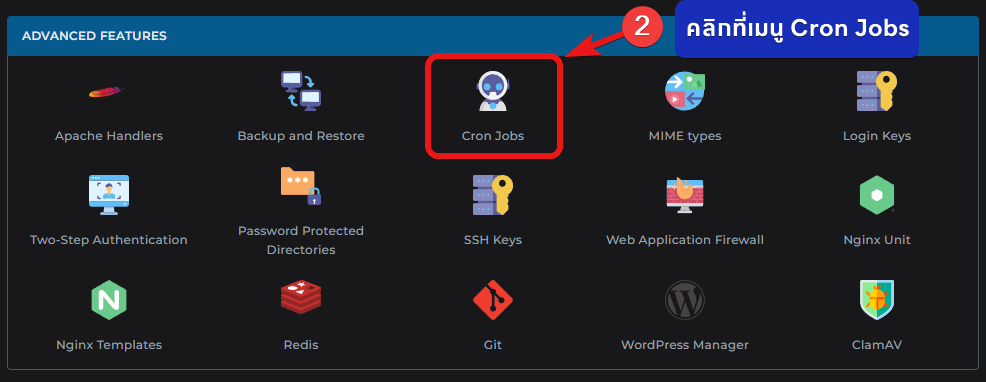
Task: Click the Git text label
Action: [x=493, y=345]
